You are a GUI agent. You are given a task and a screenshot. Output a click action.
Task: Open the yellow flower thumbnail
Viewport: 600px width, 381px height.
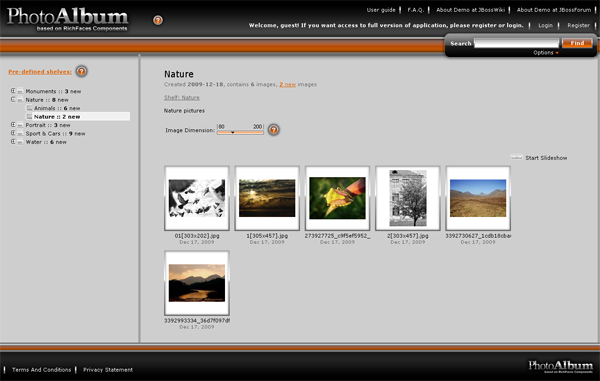tap(337, 198)
